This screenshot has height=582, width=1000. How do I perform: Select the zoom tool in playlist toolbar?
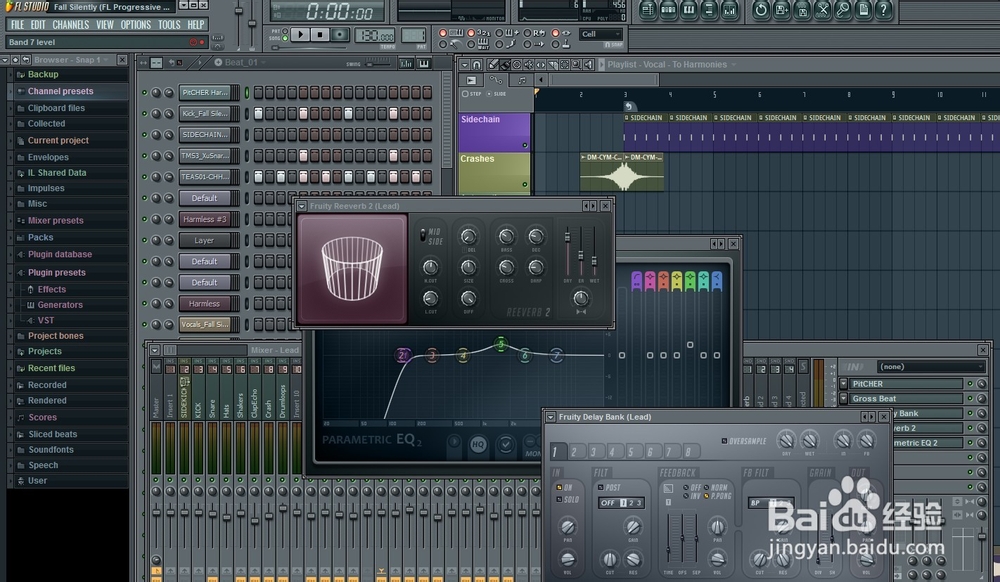576,64
